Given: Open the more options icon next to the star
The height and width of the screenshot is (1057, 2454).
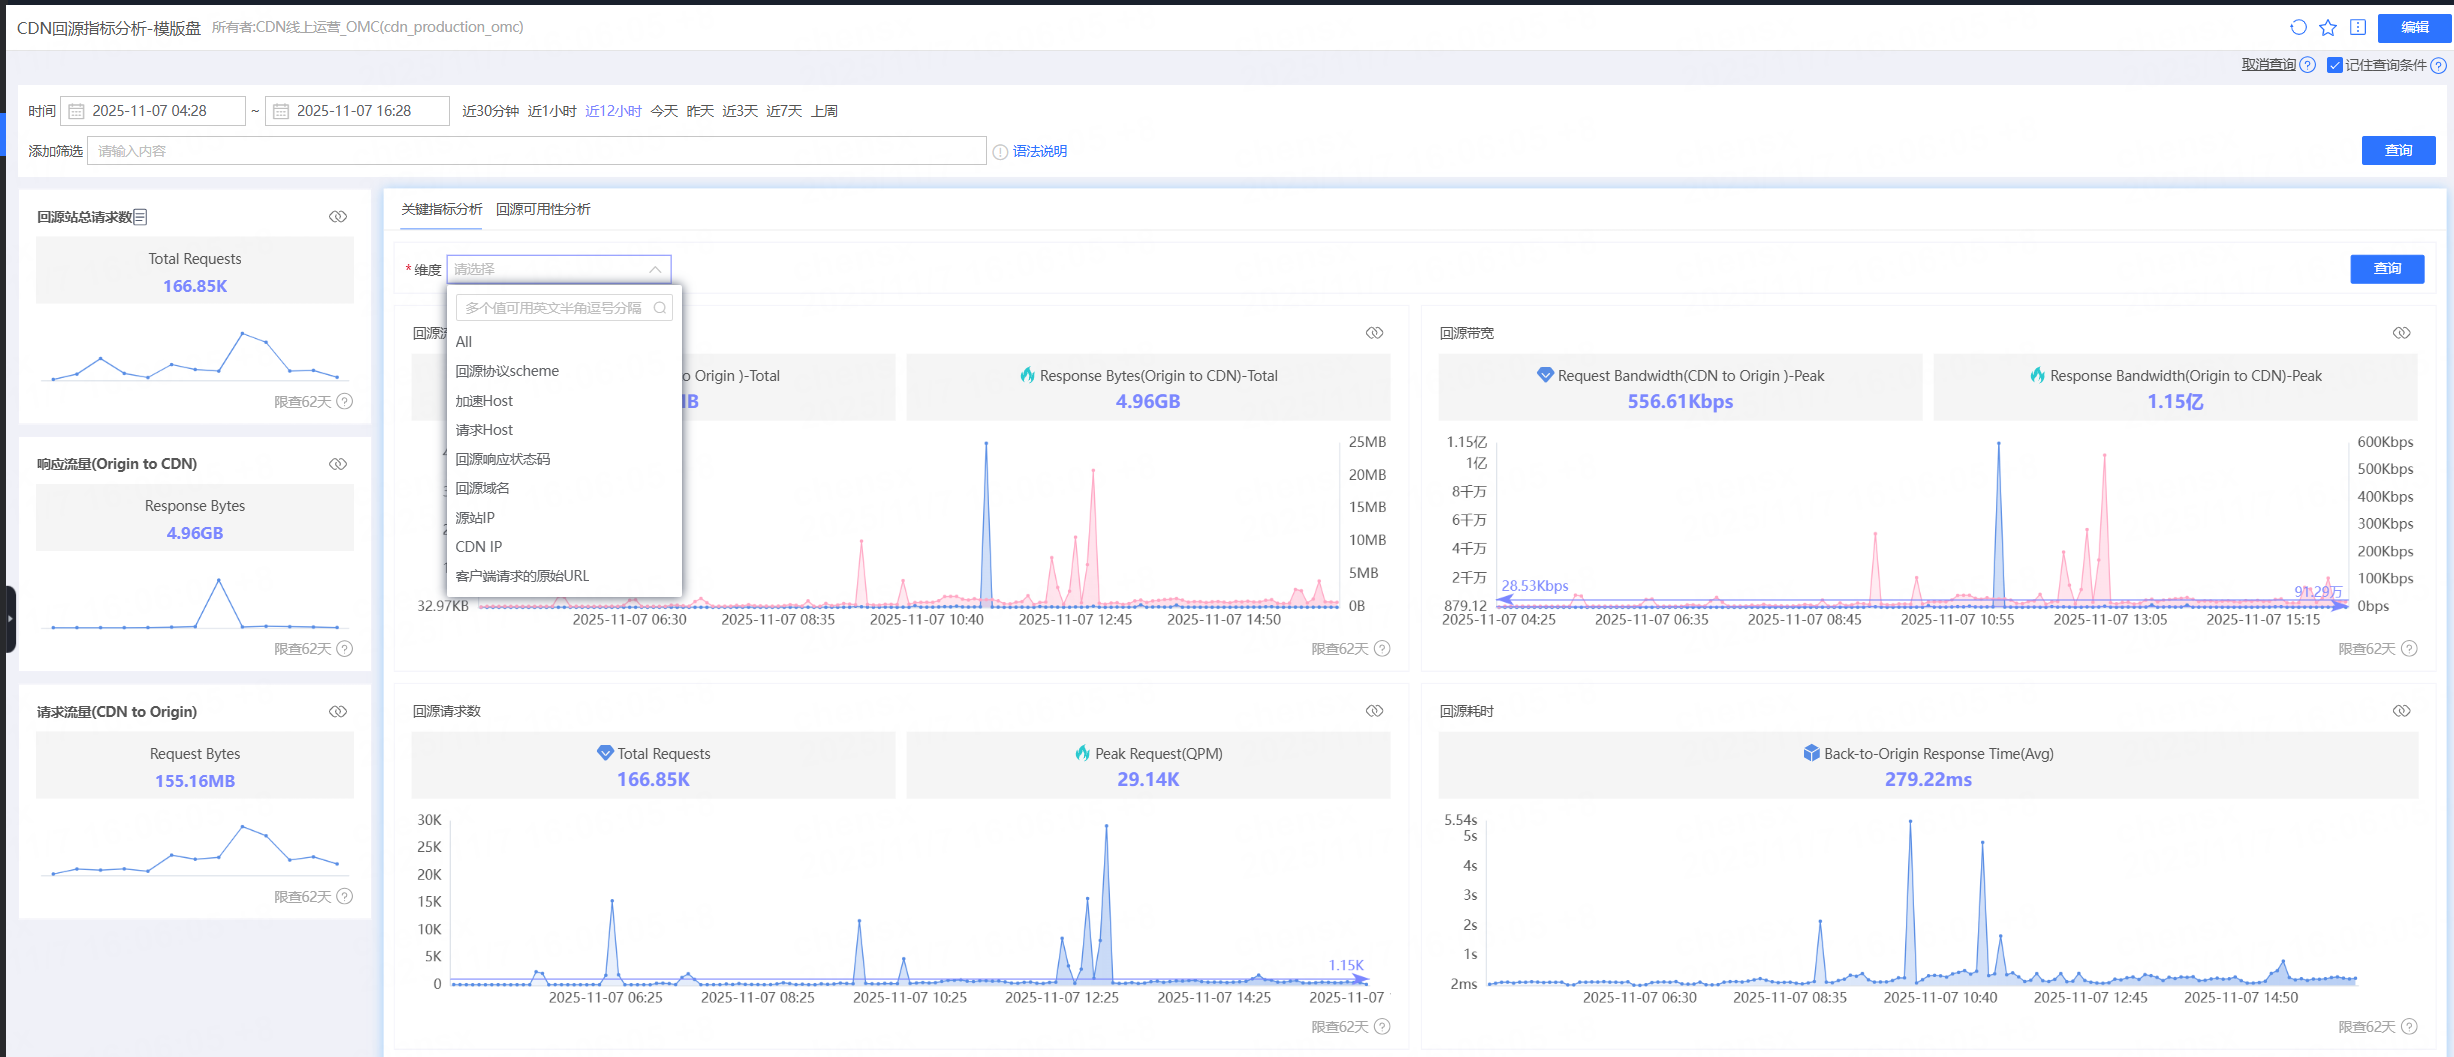Looking at the screenshot, I should pos(2357,28).
